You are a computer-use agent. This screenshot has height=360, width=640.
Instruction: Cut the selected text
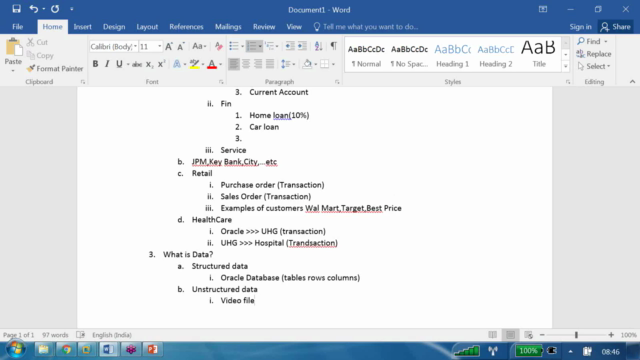[x=37, y=42]
